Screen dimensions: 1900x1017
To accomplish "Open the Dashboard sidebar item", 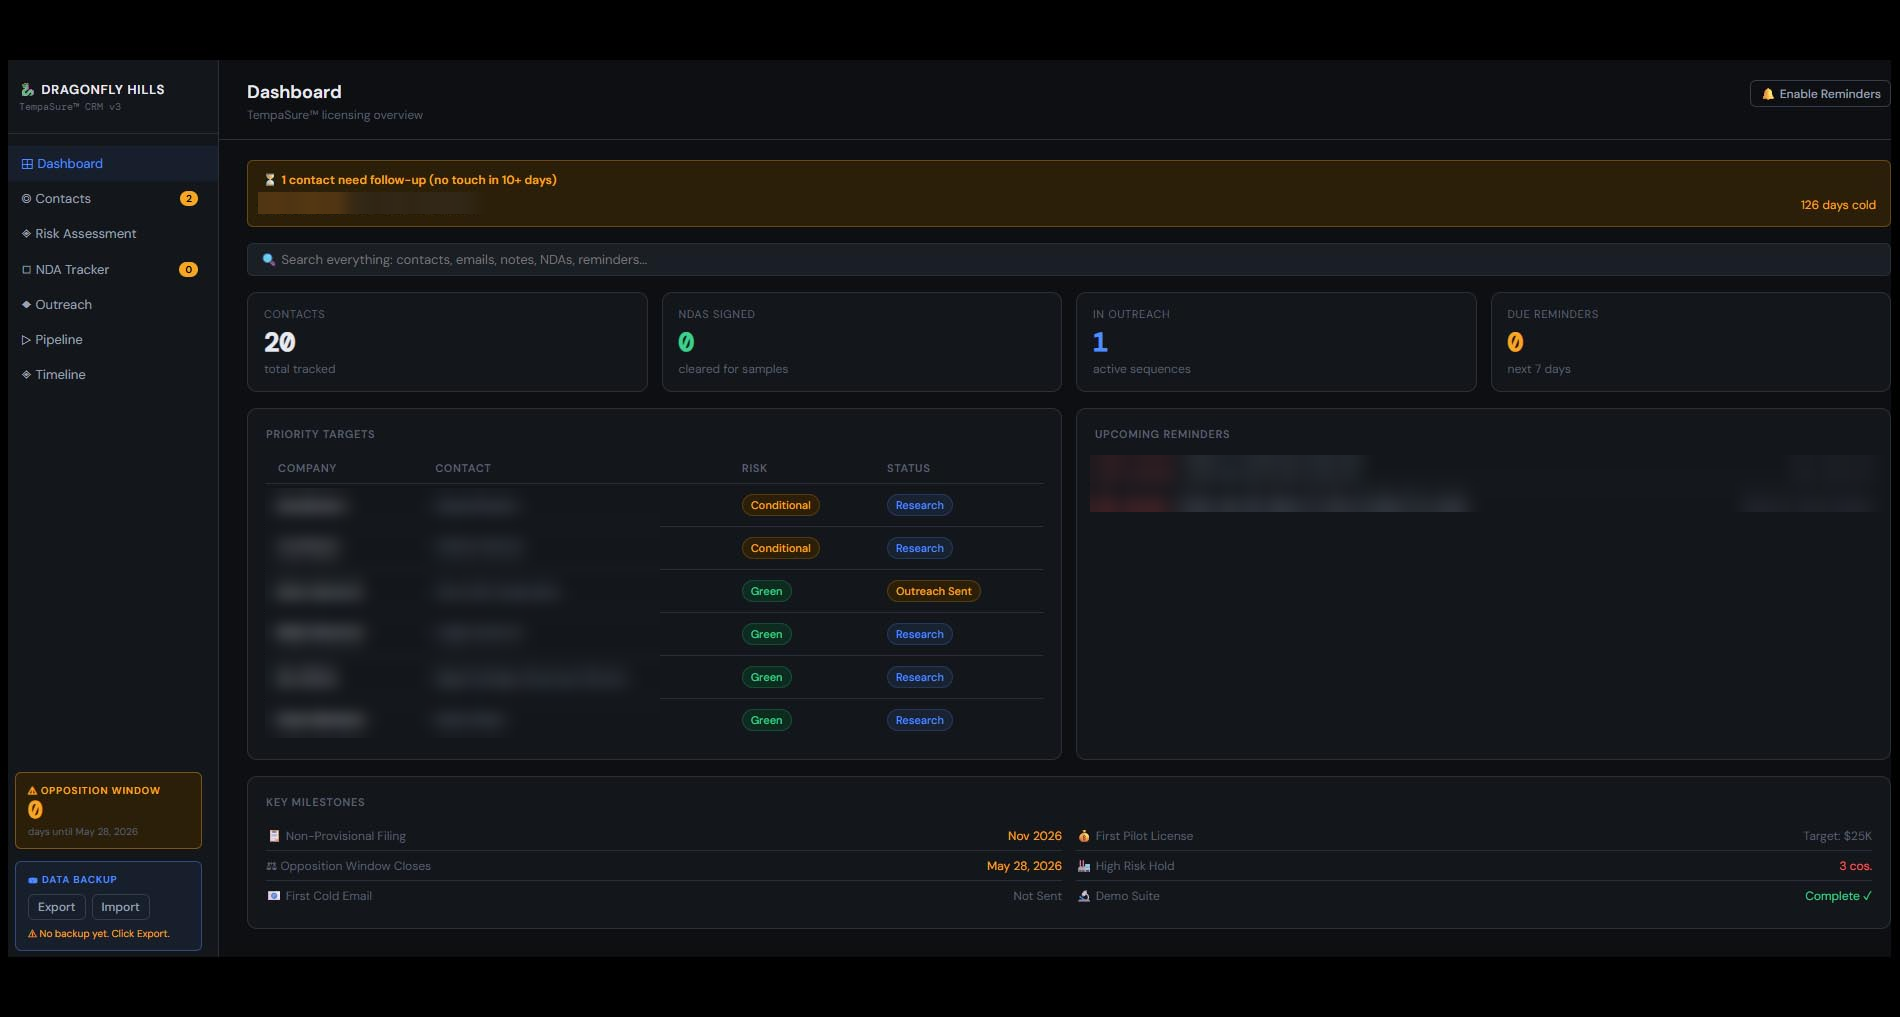I will pyautogui.click(x=112, y=164).
